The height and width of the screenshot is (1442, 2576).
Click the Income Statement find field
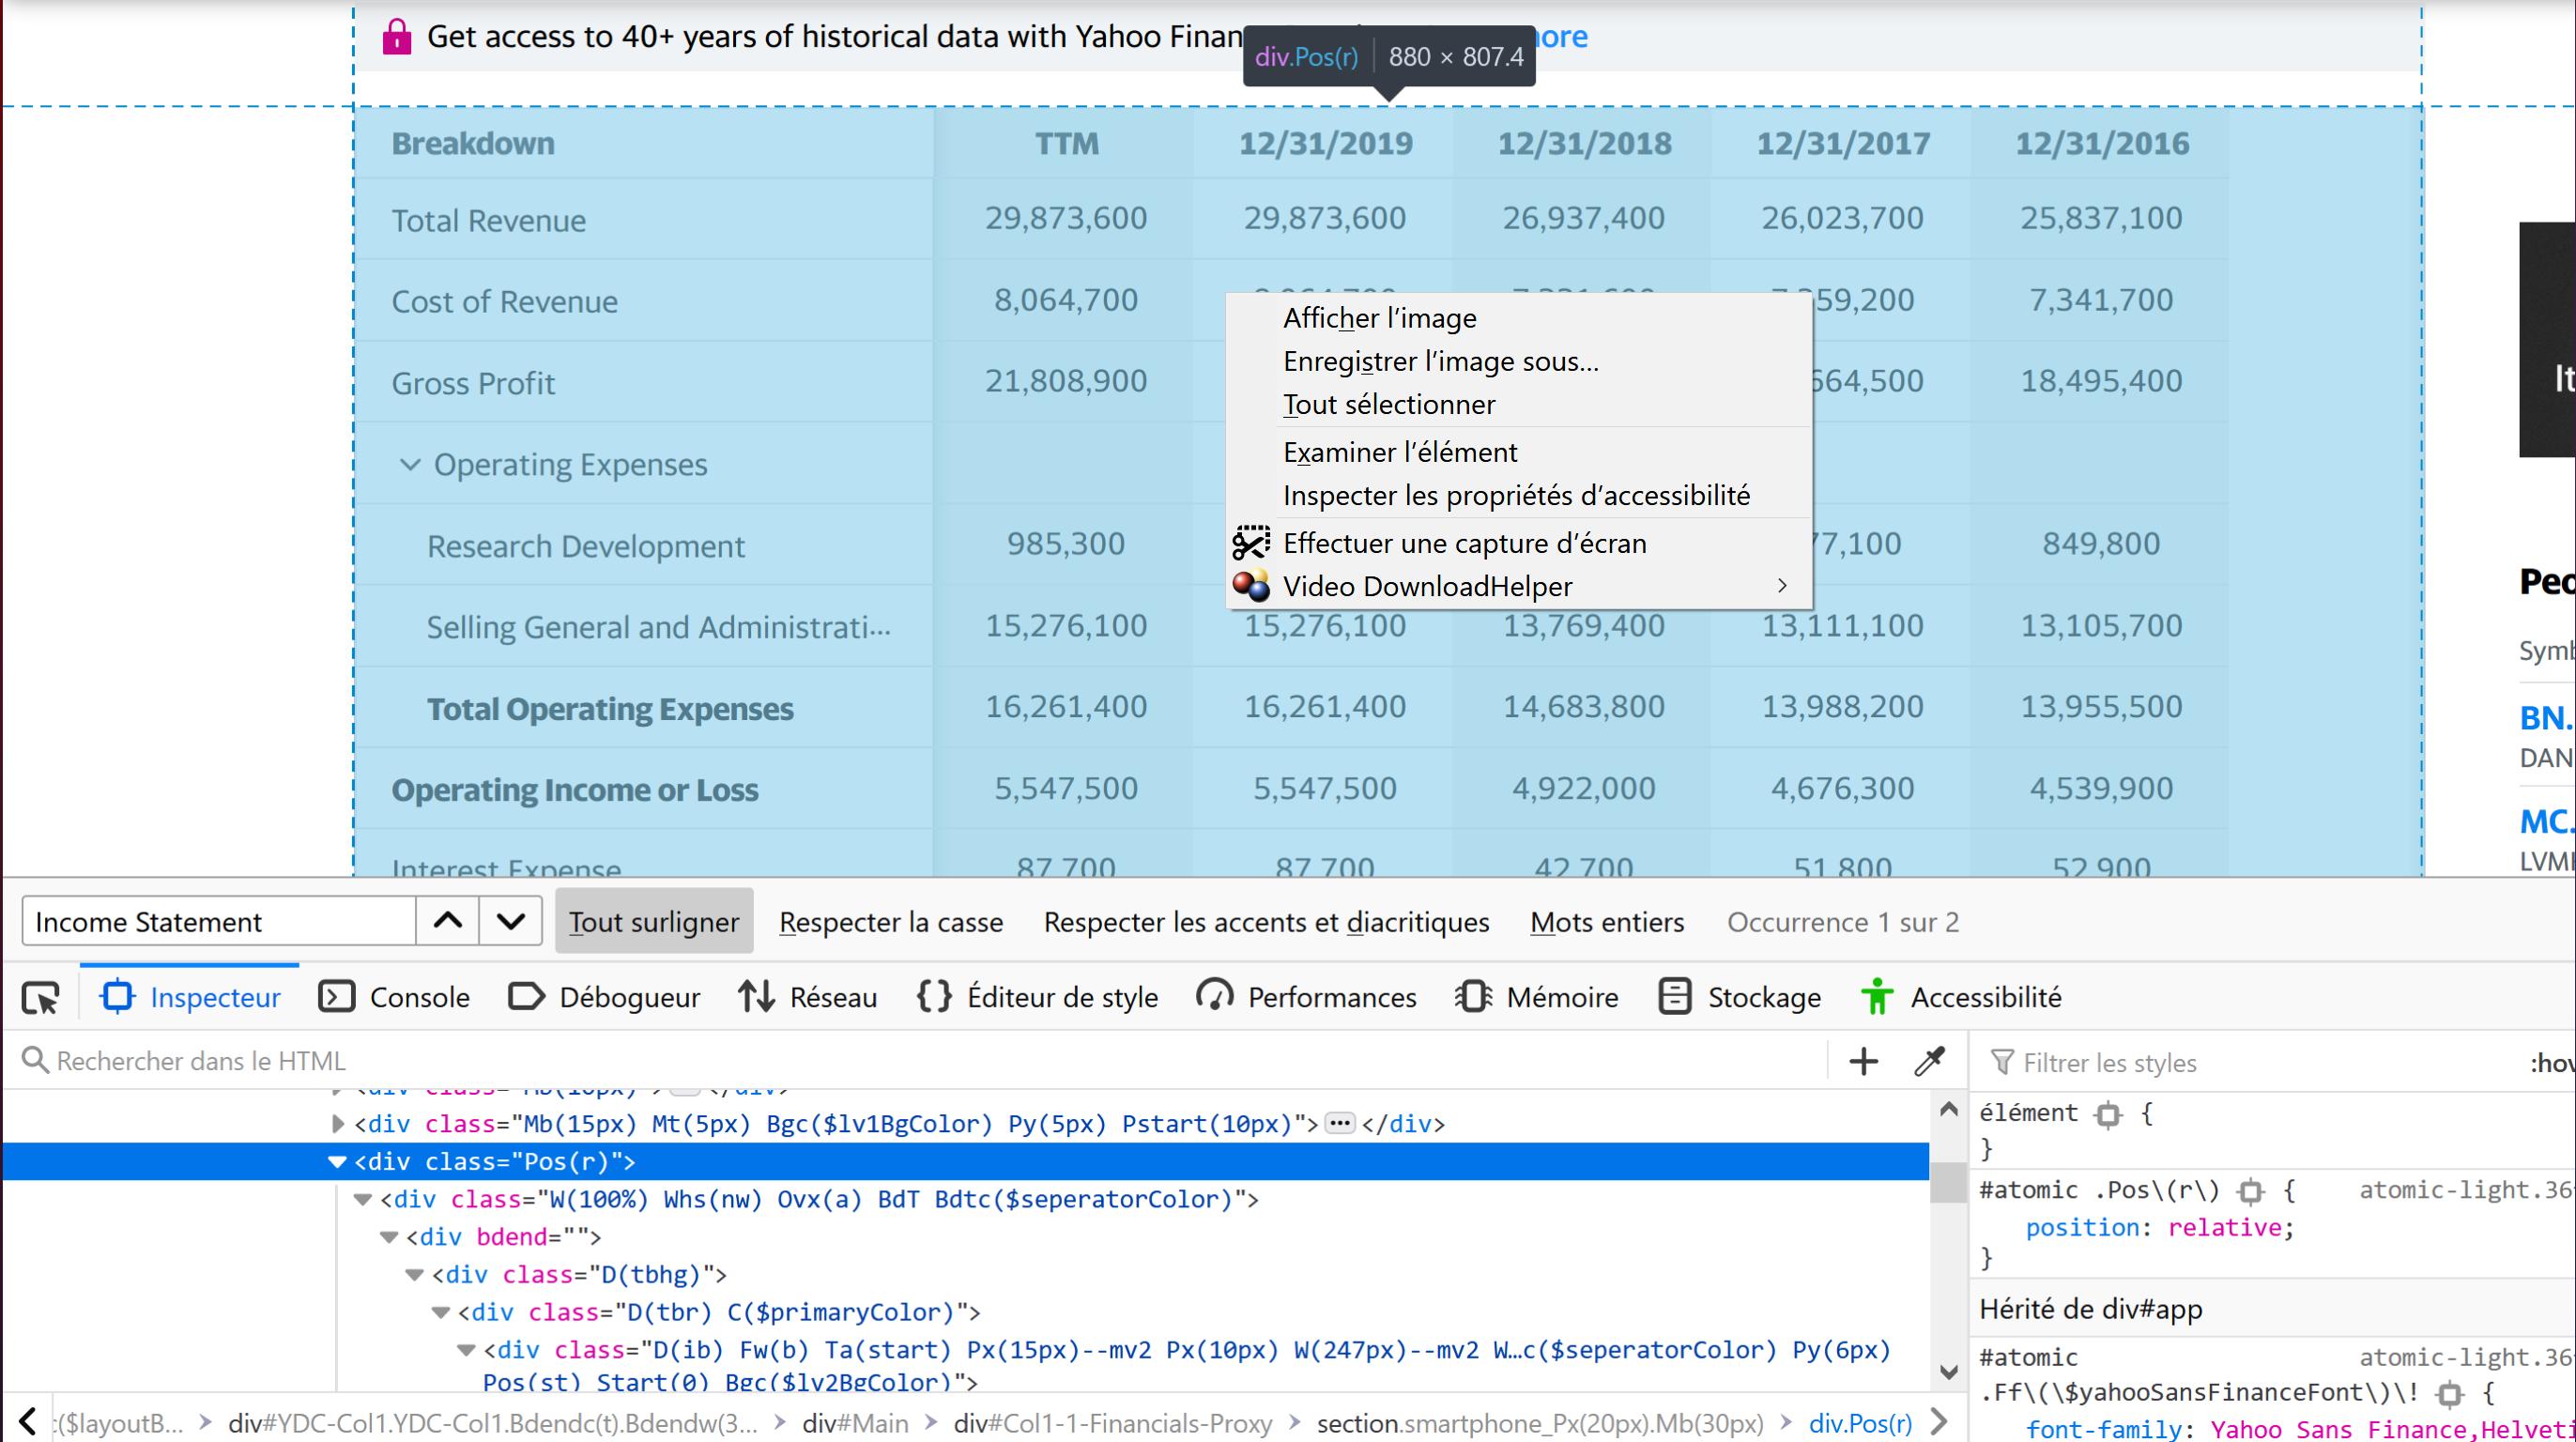(x=218, y=921)
